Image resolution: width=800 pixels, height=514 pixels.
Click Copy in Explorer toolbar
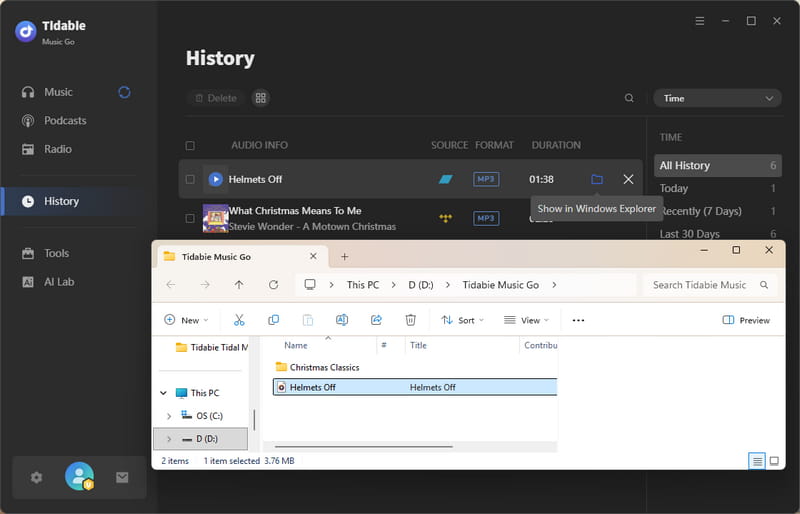(273, 320)
